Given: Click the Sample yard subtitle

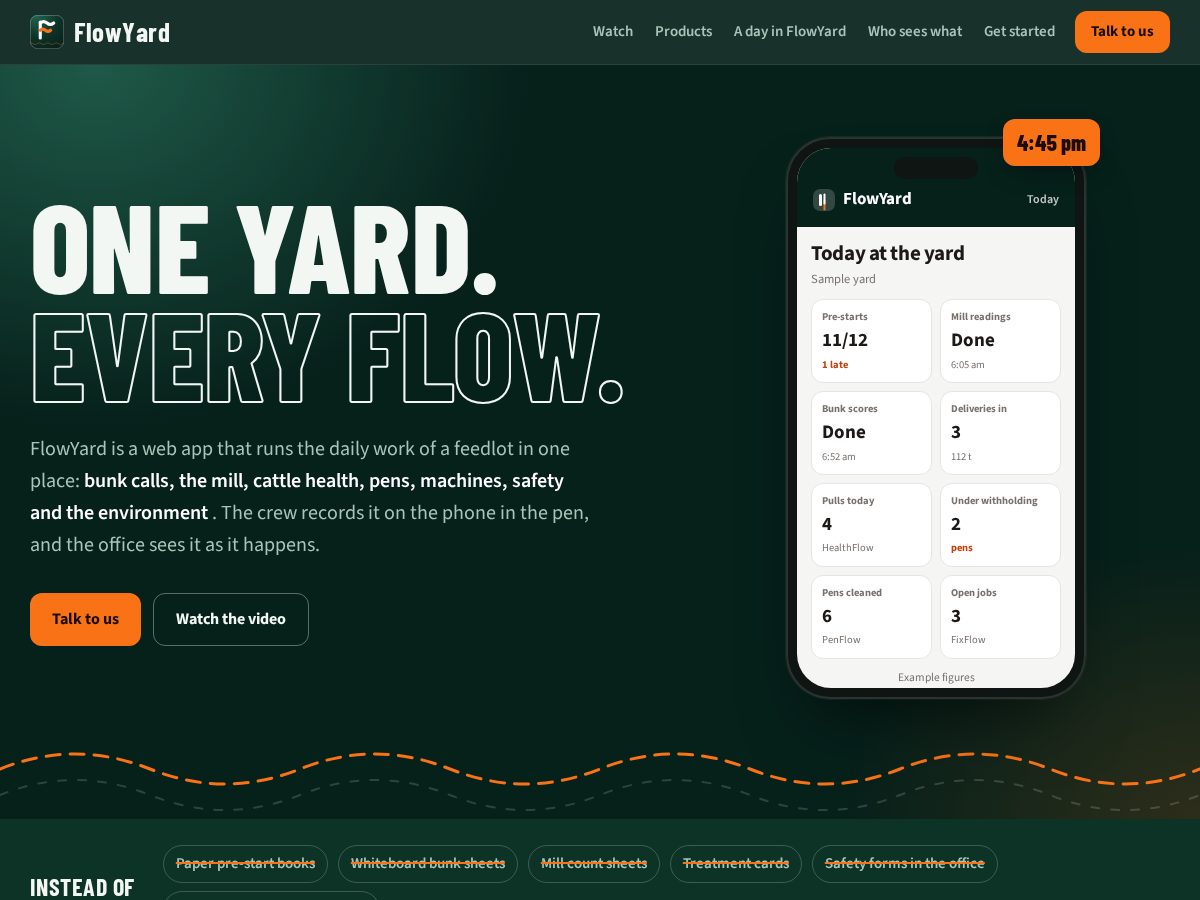Looking at the screenshot, I should point(843,279).
